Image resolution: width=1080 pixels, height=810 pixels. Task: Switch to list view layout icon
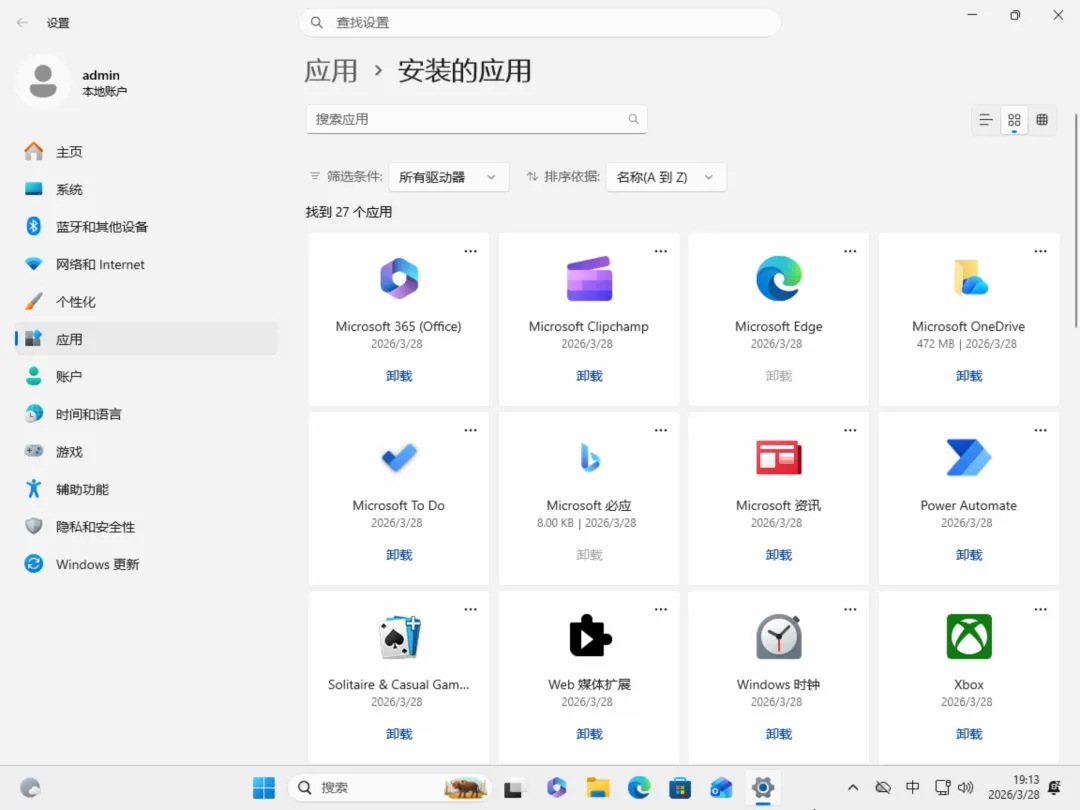tap(986, 120)
